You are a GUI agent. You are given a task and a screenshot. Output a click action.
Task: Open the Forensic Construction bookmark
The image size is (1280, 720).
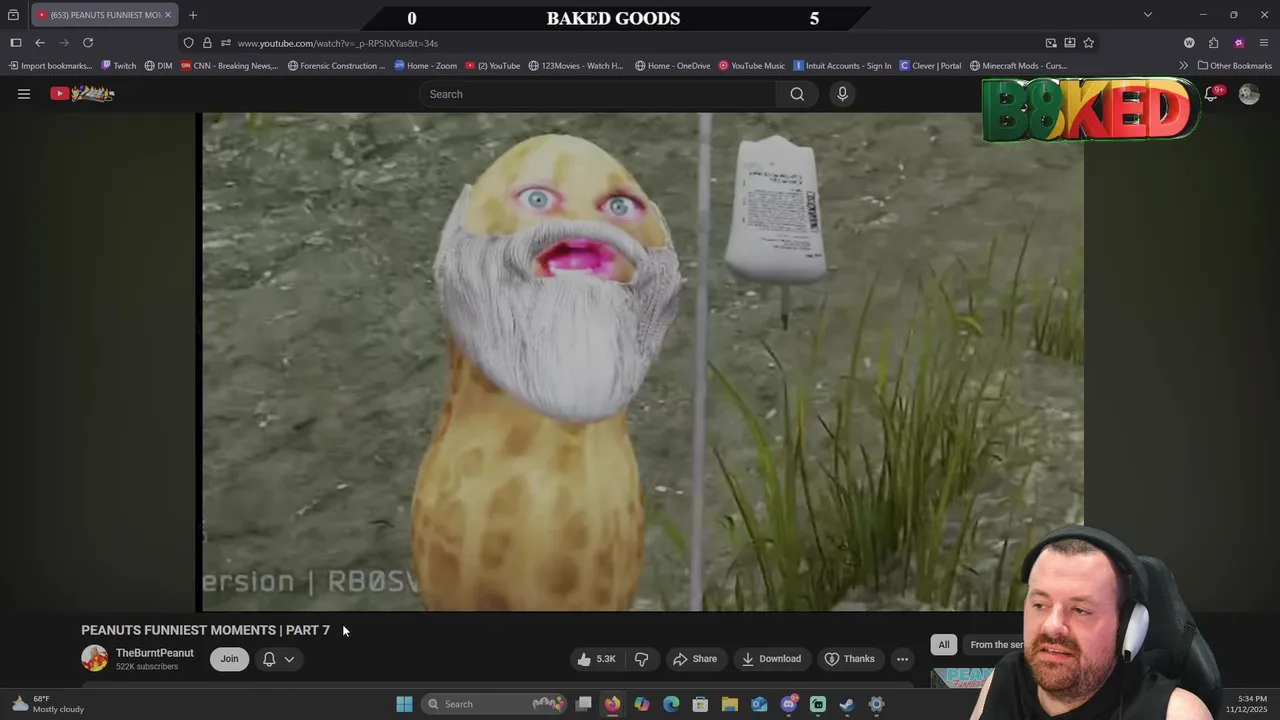pyautogui.click(x=336, y=66)
